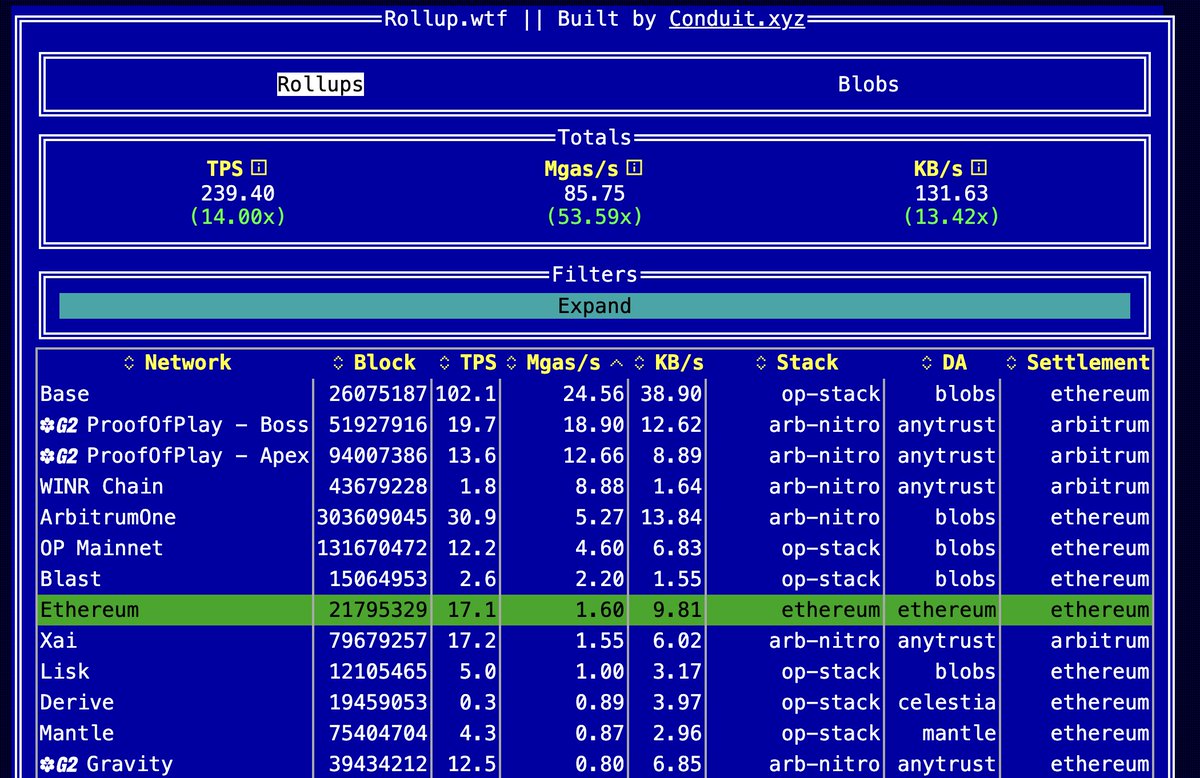
Task: Click the total KB/s value 131.63
Action: [951, 194]
